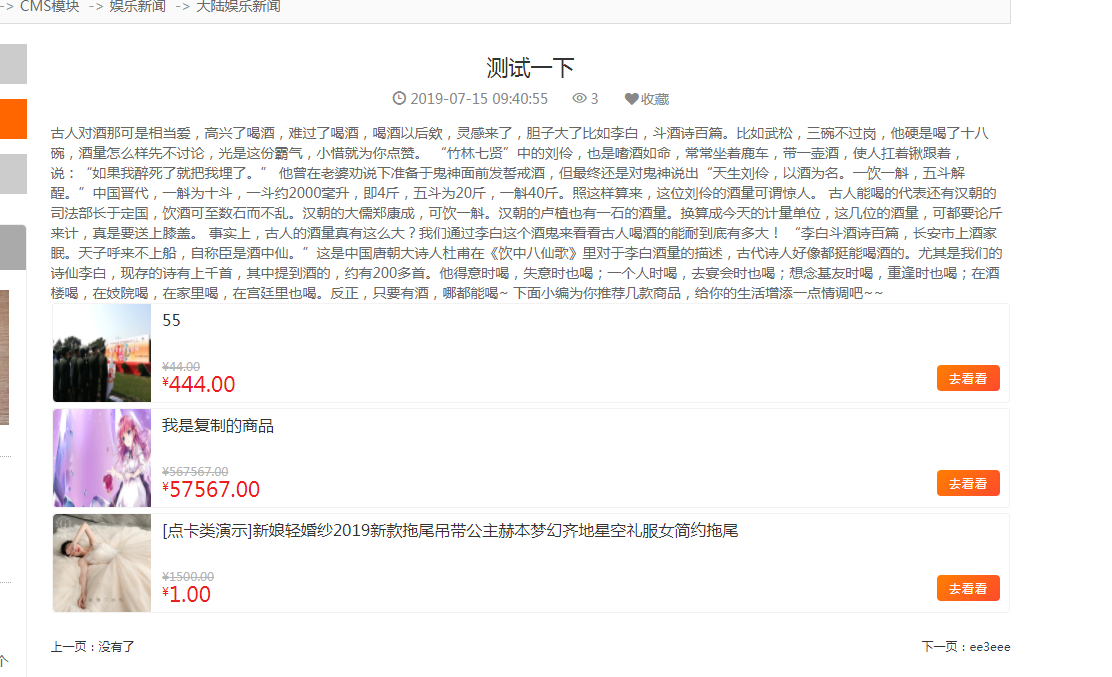
Task: Click the article title 测试一下
Action: tap(530, 68)
